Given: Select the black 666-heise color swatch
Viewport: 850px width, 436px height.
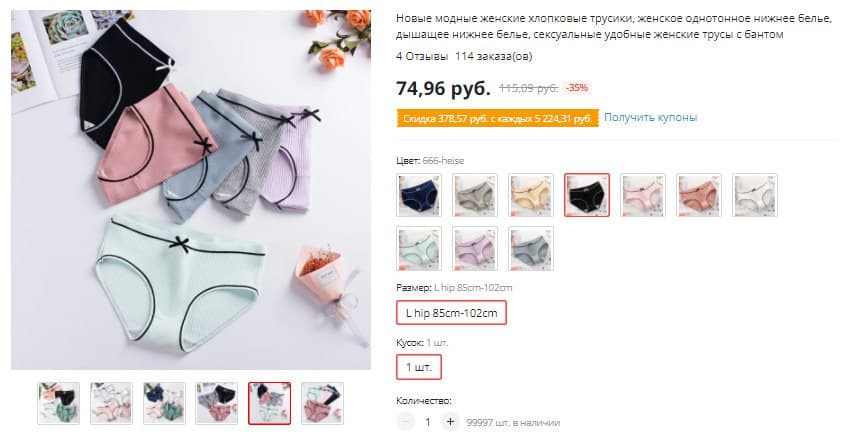Looking at the screenshot, I should [x=587, y=195].
